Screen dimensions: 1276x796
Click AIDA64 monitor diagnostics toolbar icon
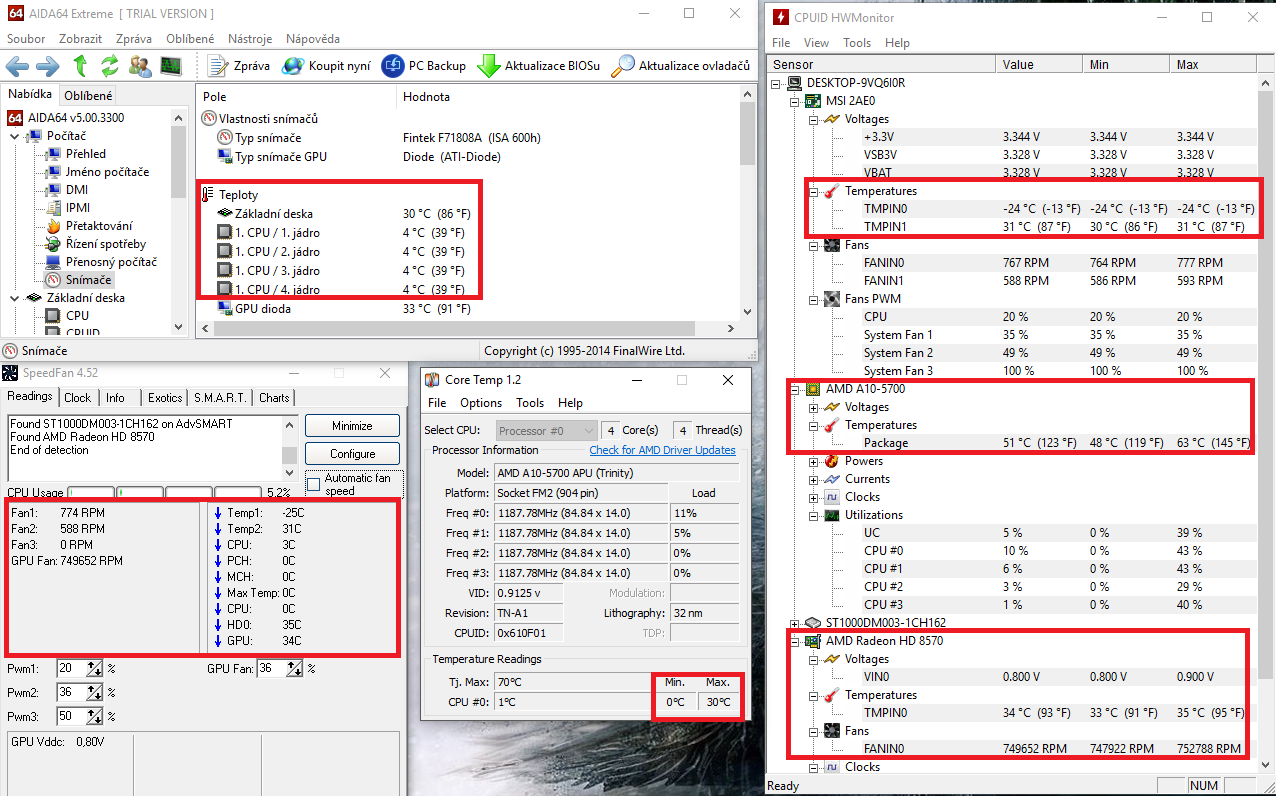pos(171,66)
